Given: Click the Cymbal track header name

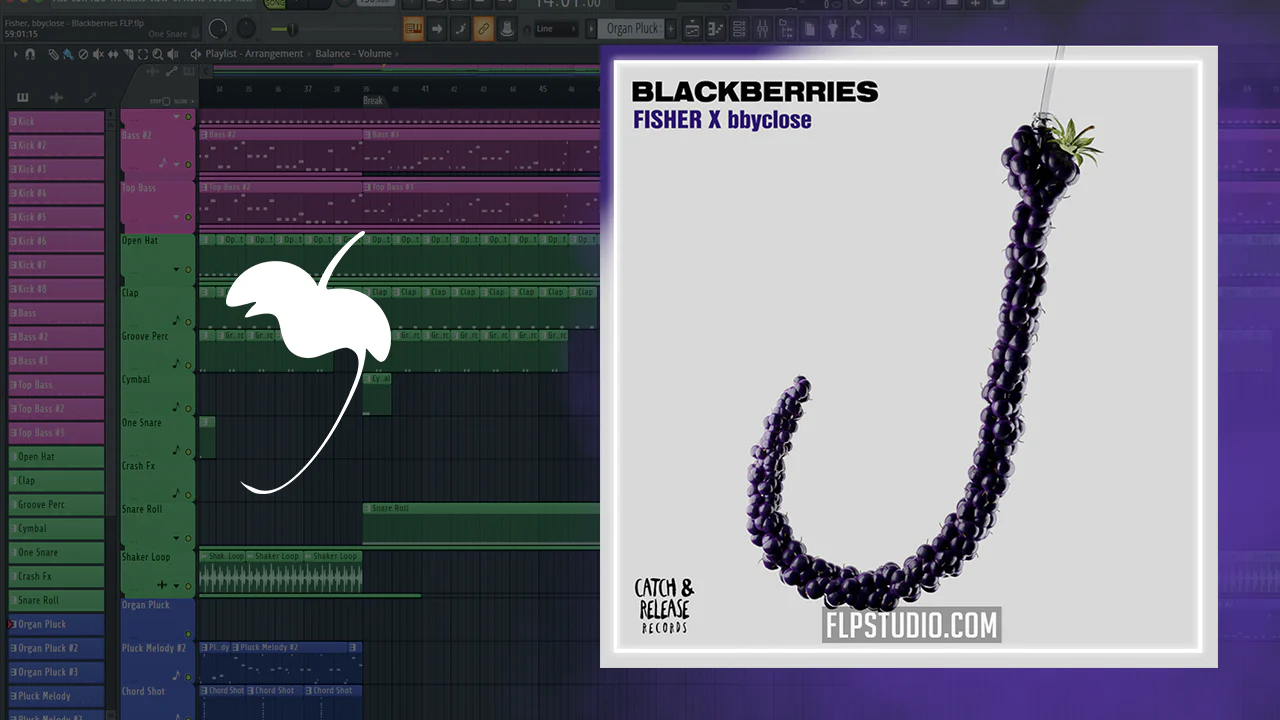Looking at the screenshot, I should 136,380.
